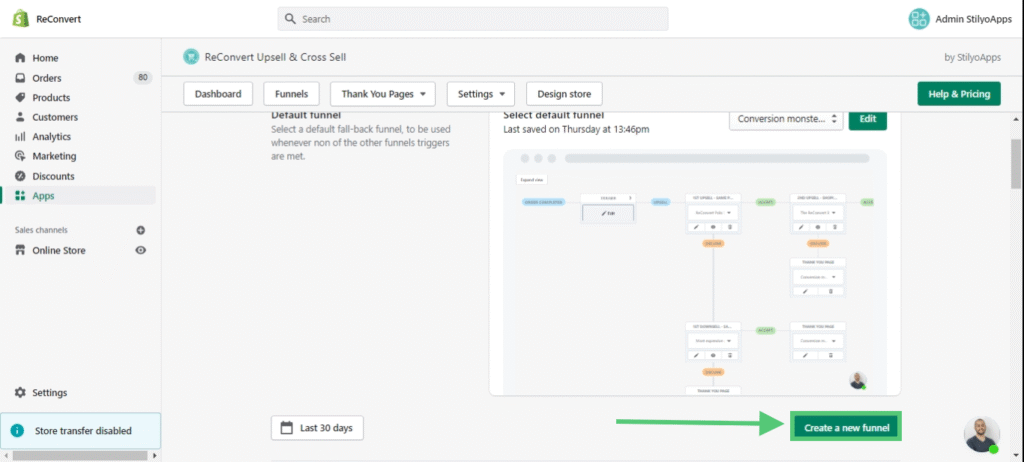
Task: Open Customers in the sidebar
Action: (55, 117)
